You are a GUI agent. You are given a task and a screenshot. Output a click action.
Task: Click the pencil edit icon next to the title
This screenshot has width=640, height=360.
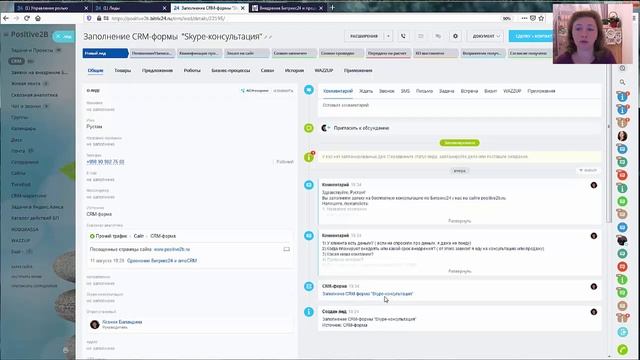pyautogui.click(x=266, y=37)
